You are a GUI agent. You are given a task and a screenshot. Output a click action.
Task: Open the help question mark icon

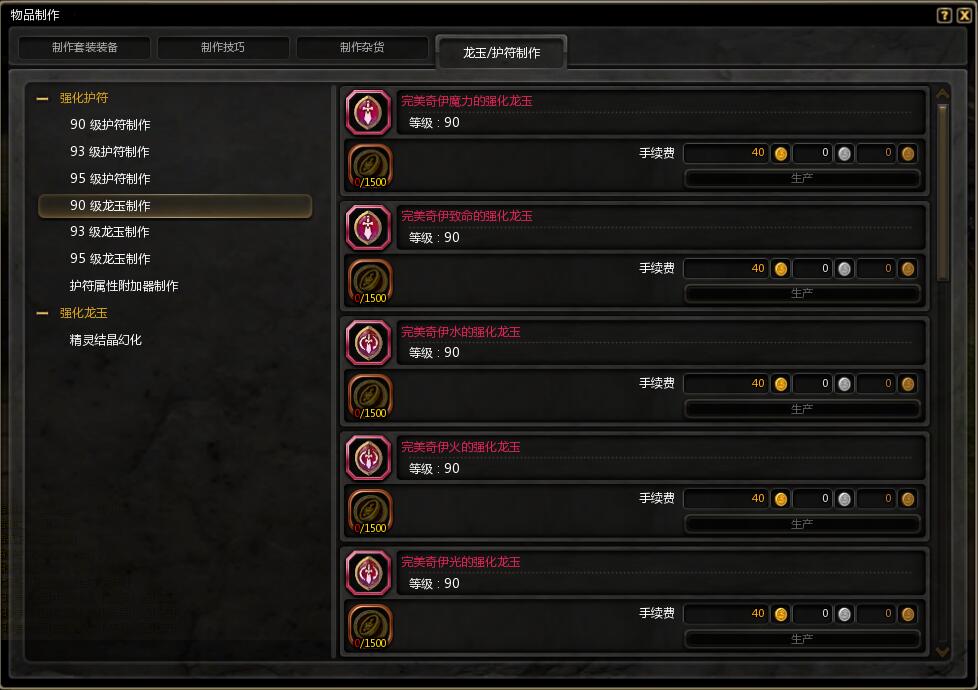coord(944,16)
